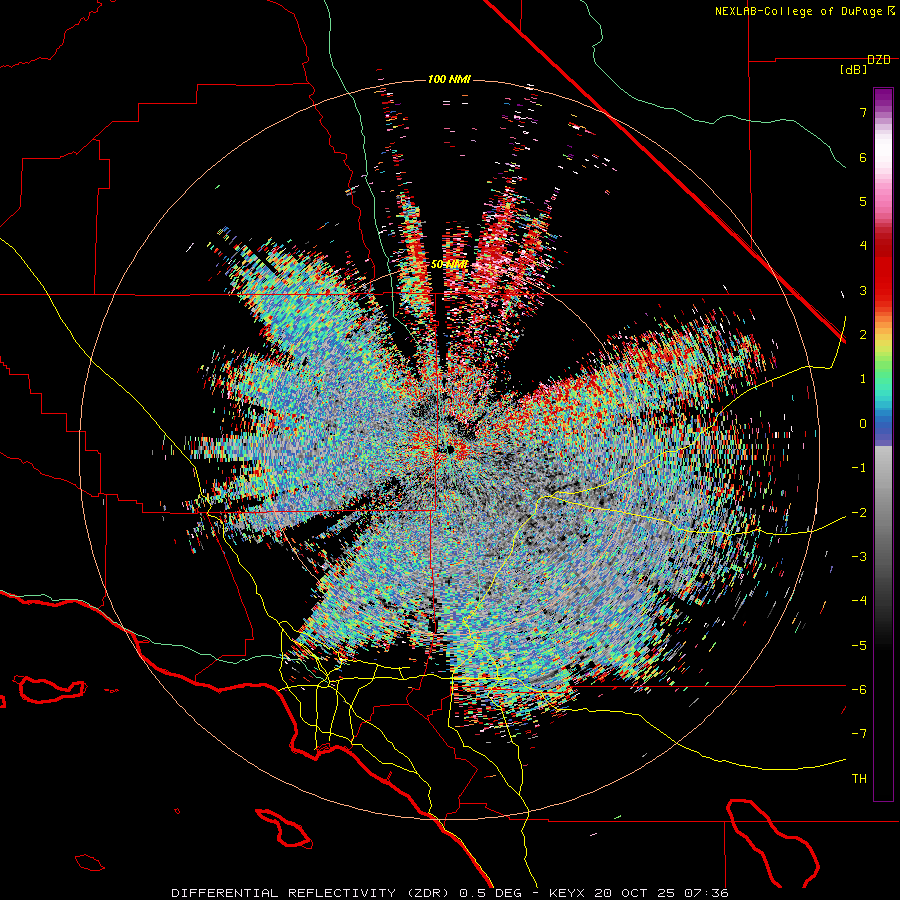Screen dimensions: 900x900
Task: Click the DIFFERENTIAL REFLECTIVITY (ZDR) caption text
Action: [x=312, y=893]
